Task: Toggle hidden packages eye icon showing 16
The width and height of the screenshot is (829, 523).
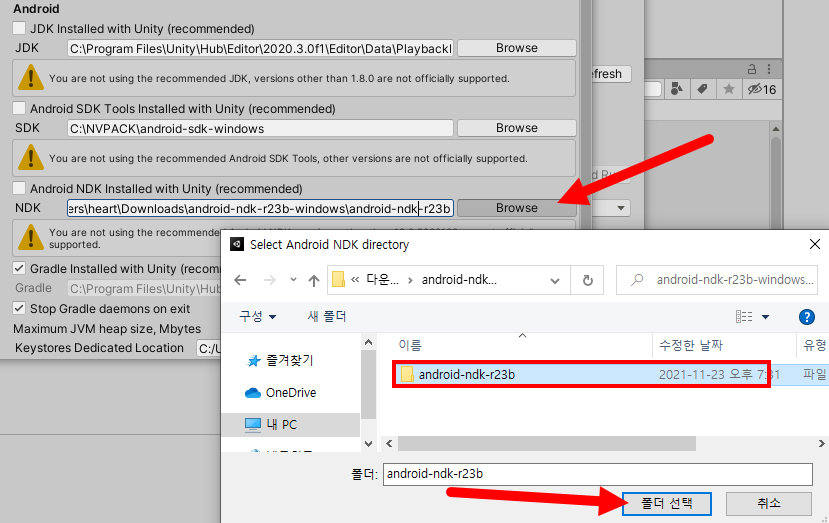Action: (762, 89)
